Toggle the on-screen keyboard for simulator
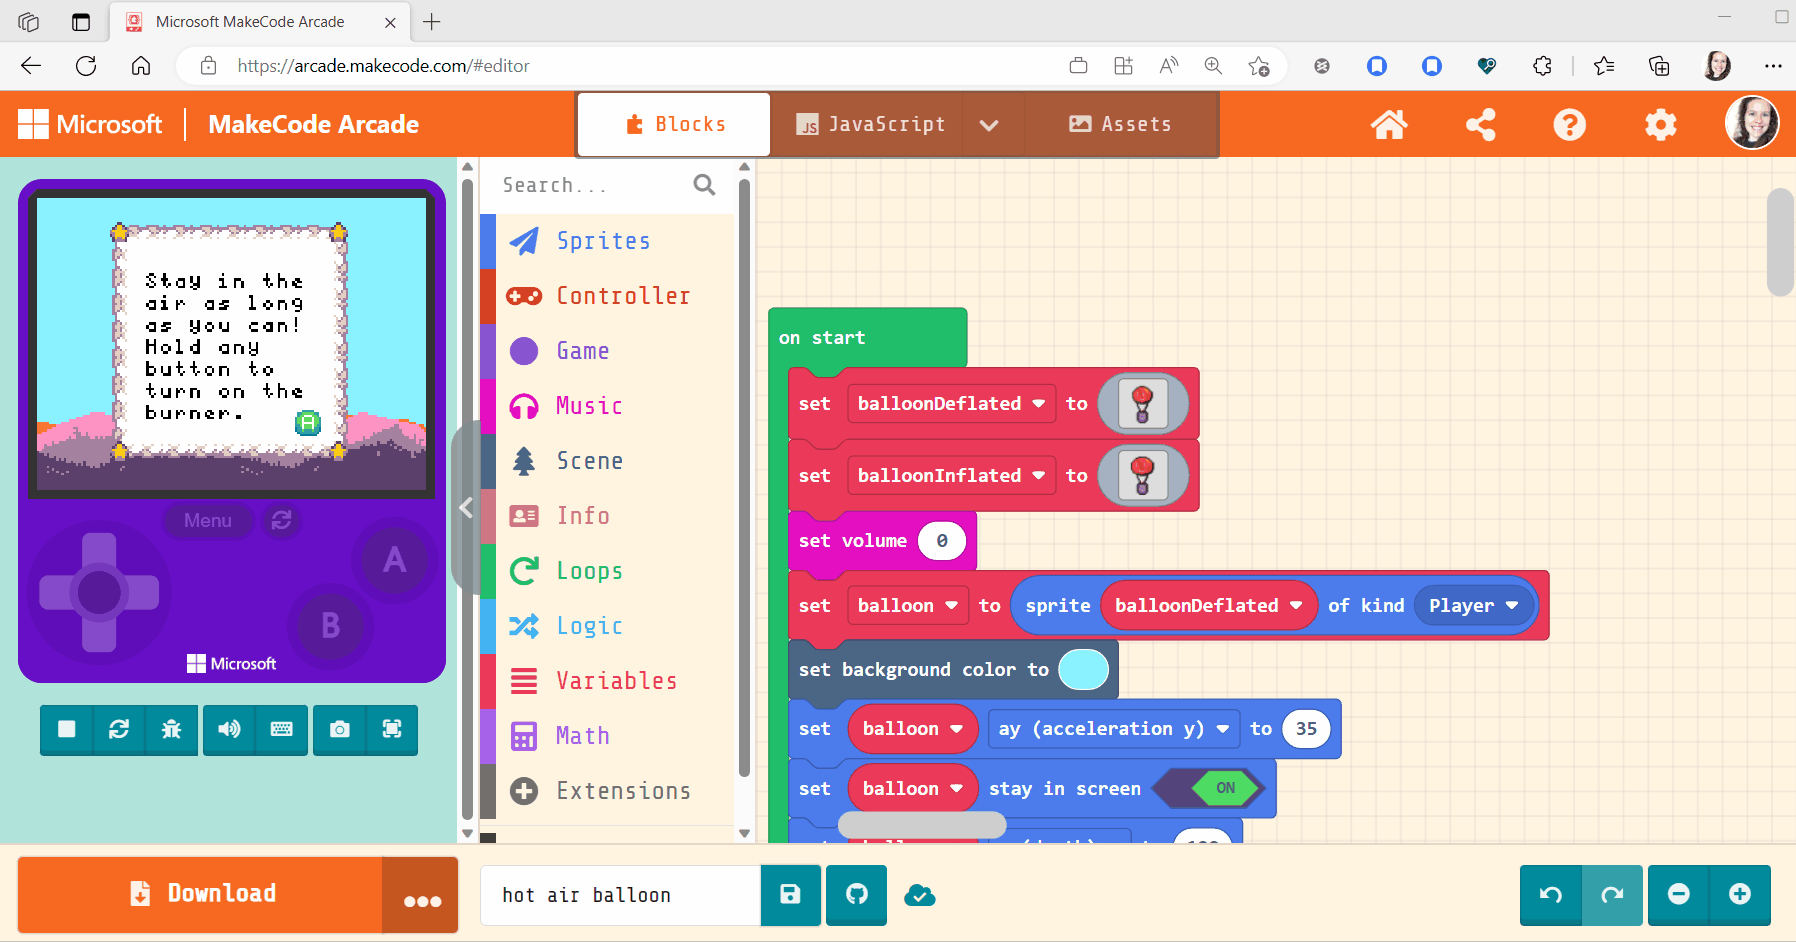1796x942 pixels. coord(281,730)
